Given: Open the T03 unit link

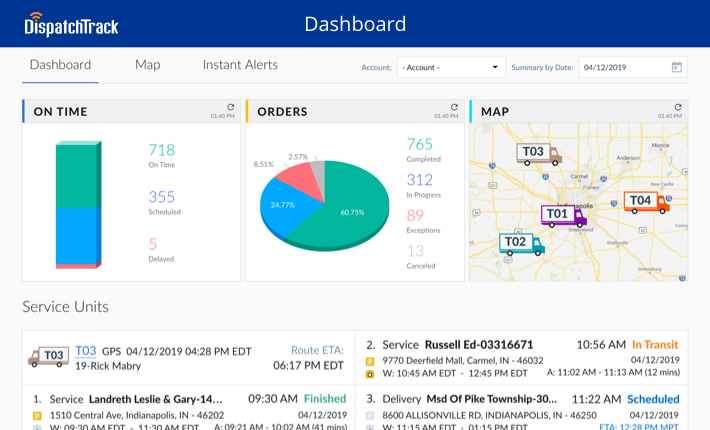Looking at the screenshot, I should coord(85,351).
